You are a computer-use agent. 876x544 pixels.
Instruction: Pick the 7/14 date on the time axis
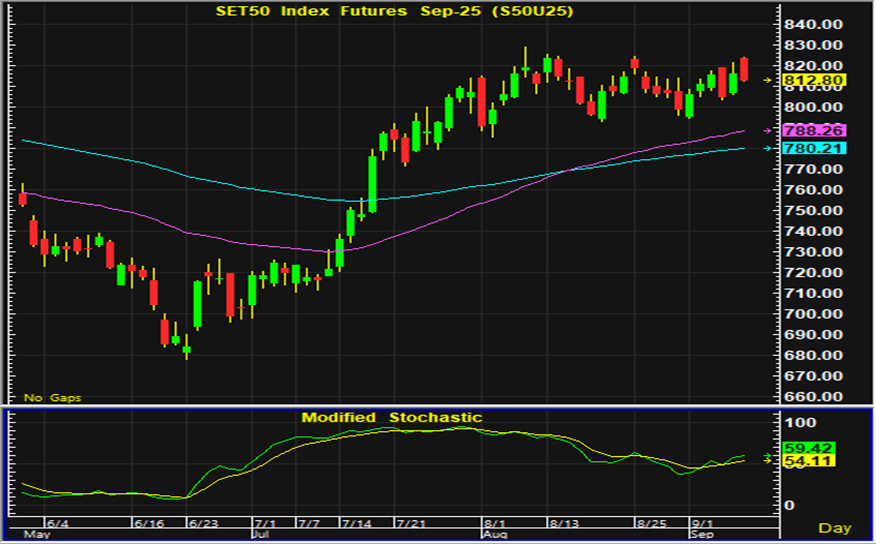point(356,523)
